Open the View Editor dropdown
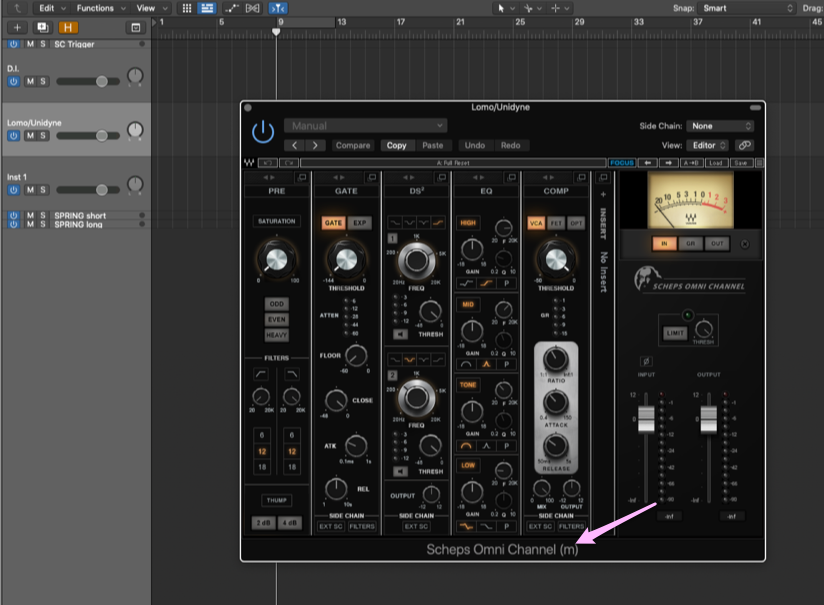 [707, 146]
